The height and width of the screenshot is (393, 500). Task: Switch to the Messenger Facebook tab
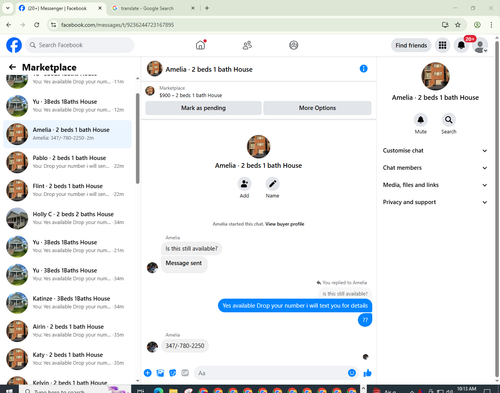click(x=57, y=8)
